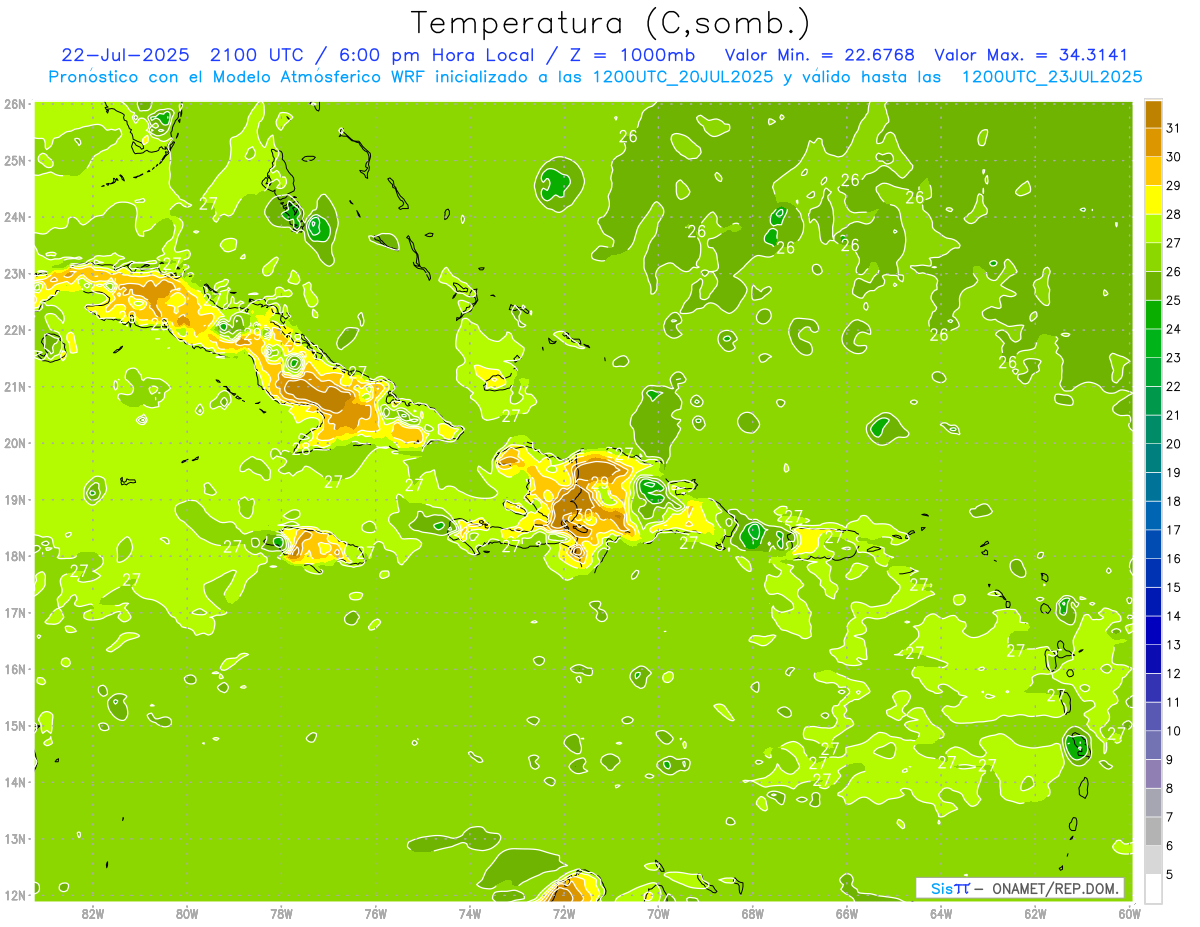Viewport: 1200px width, 927px height.
Task: Click the "26N" latitude axis label
Action: coord(16,104)
